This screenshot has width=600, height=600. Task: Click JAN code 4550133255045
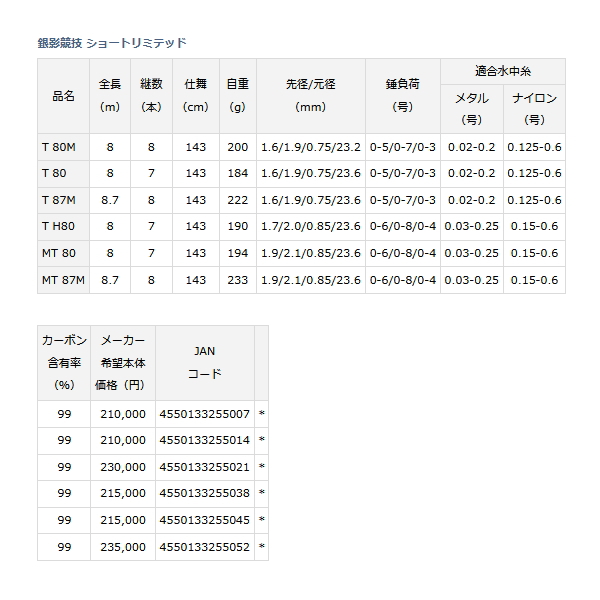pos(205,520)
